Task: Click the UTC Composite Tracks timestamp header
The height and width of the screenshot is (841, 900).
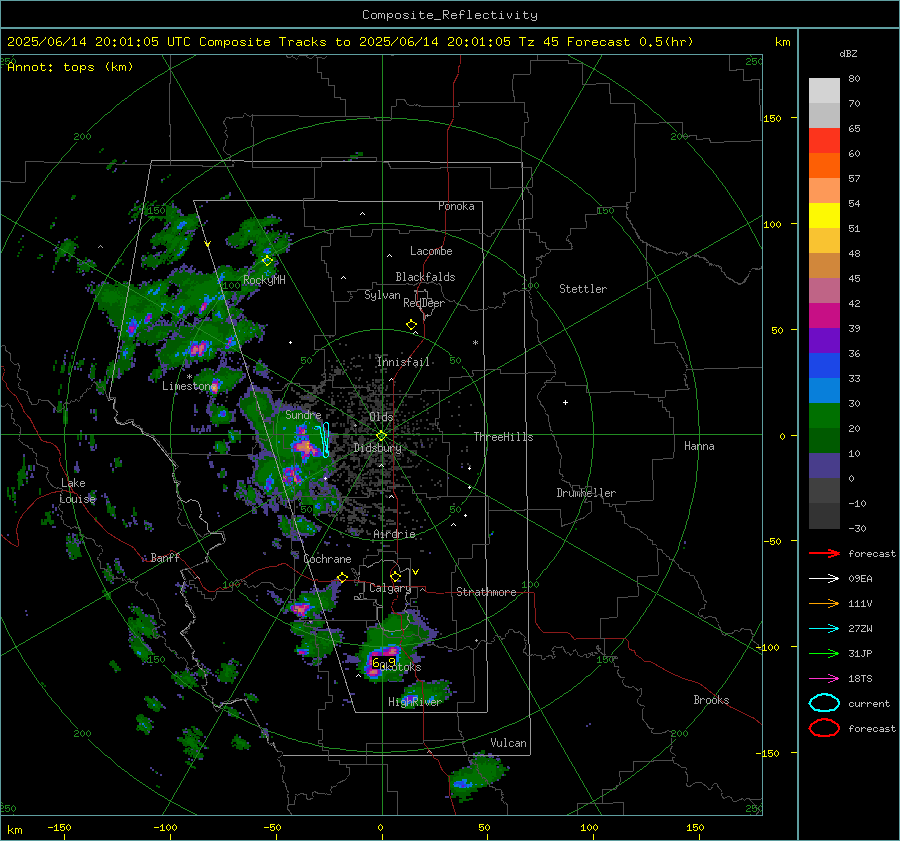Action: click(350, 42)
